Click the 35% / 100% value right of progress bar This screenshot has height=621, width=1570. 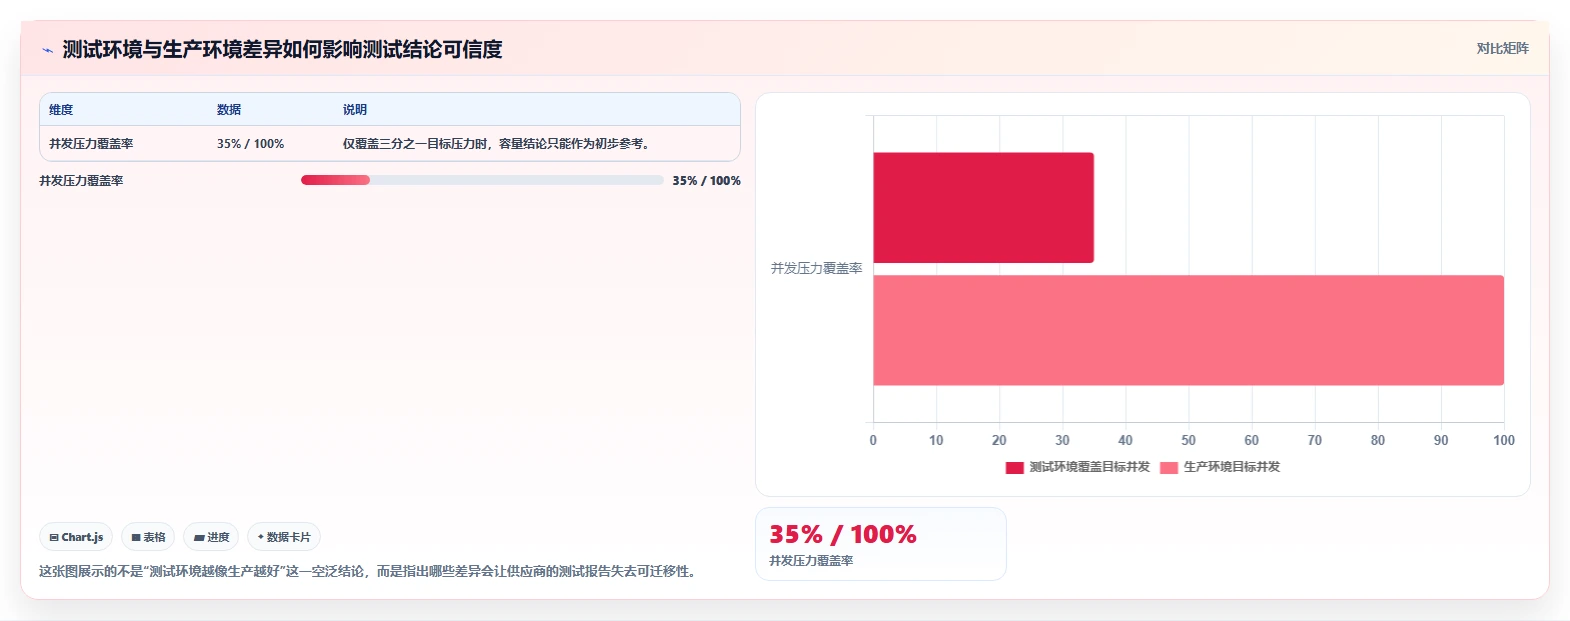coord(706,181)
